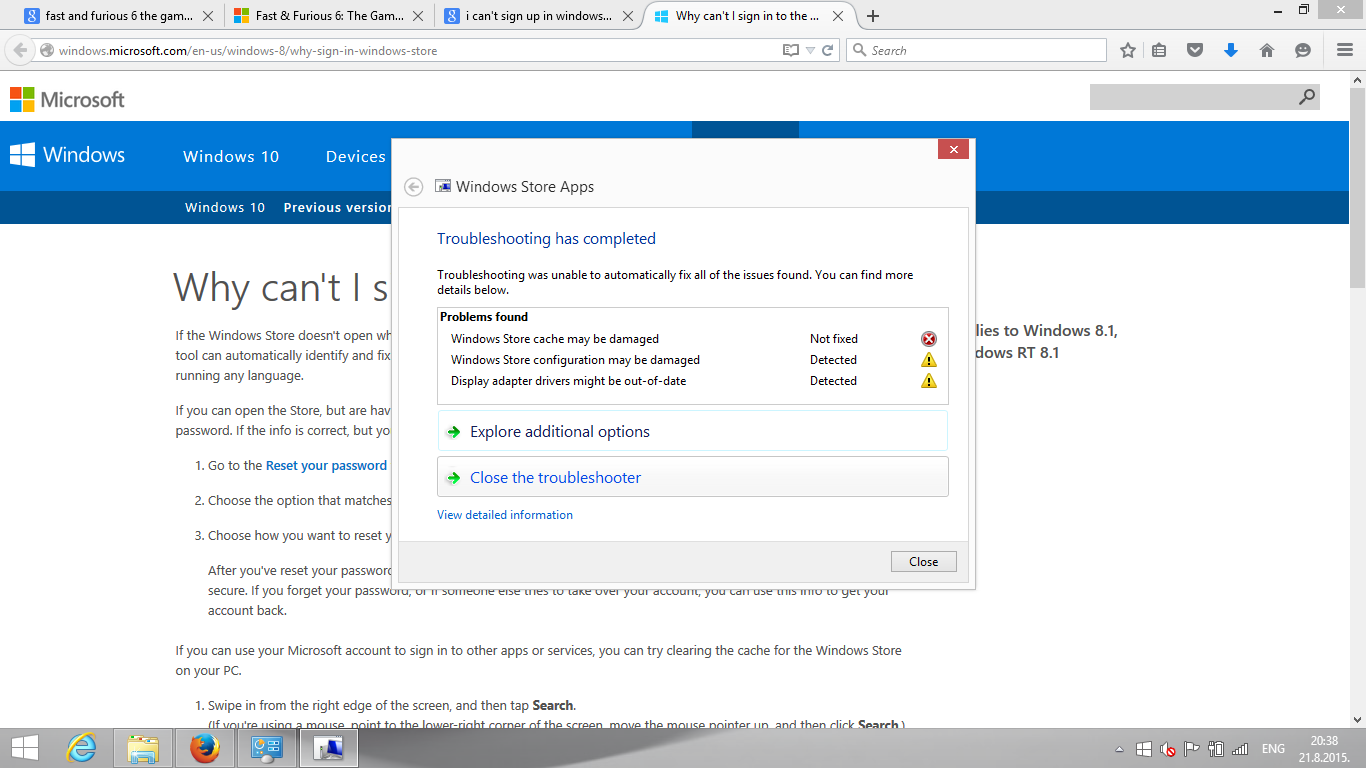Click the Close button in the dialog
1366x768 pixels.
pyautogui.click(x=923, y=561)
